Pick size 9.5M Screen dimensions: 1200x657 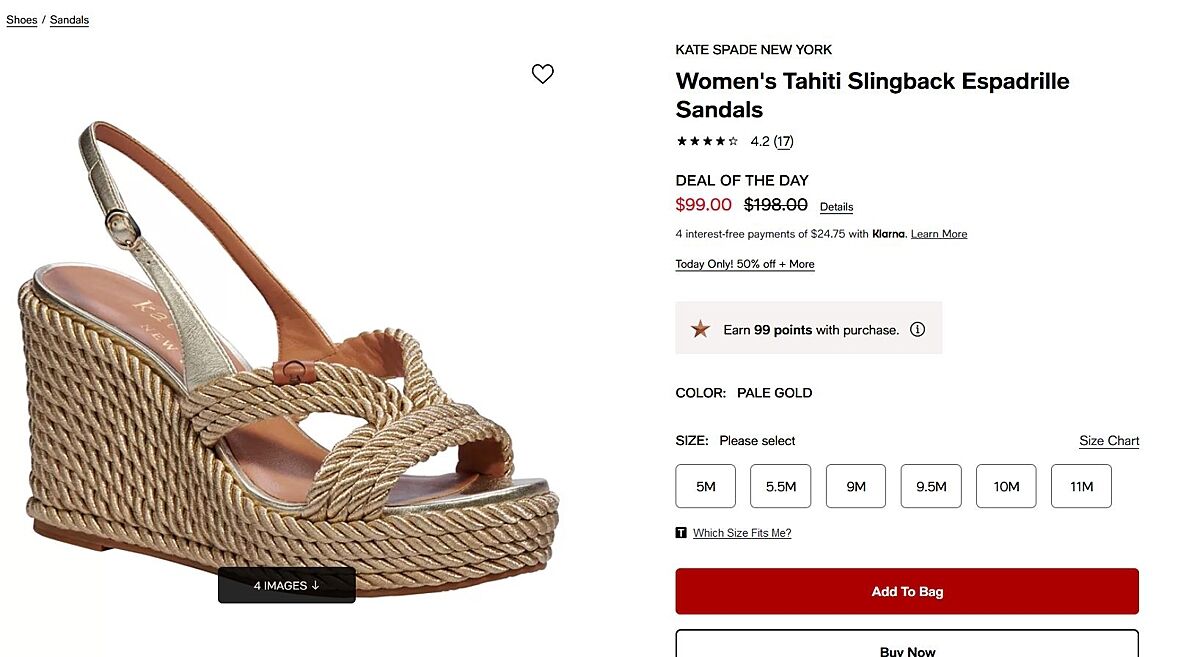[931, 486]
